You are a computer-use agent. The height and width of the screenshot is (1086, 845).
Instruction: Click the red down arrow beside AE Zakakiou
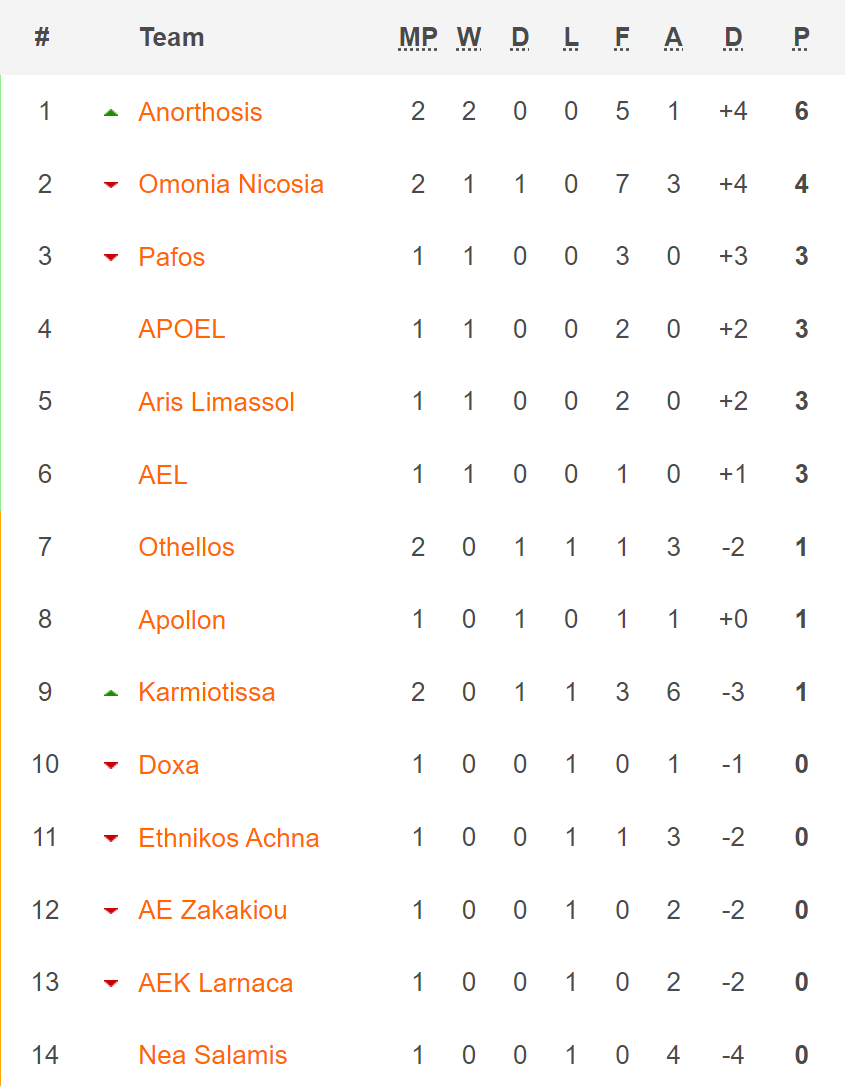point(111,911)
